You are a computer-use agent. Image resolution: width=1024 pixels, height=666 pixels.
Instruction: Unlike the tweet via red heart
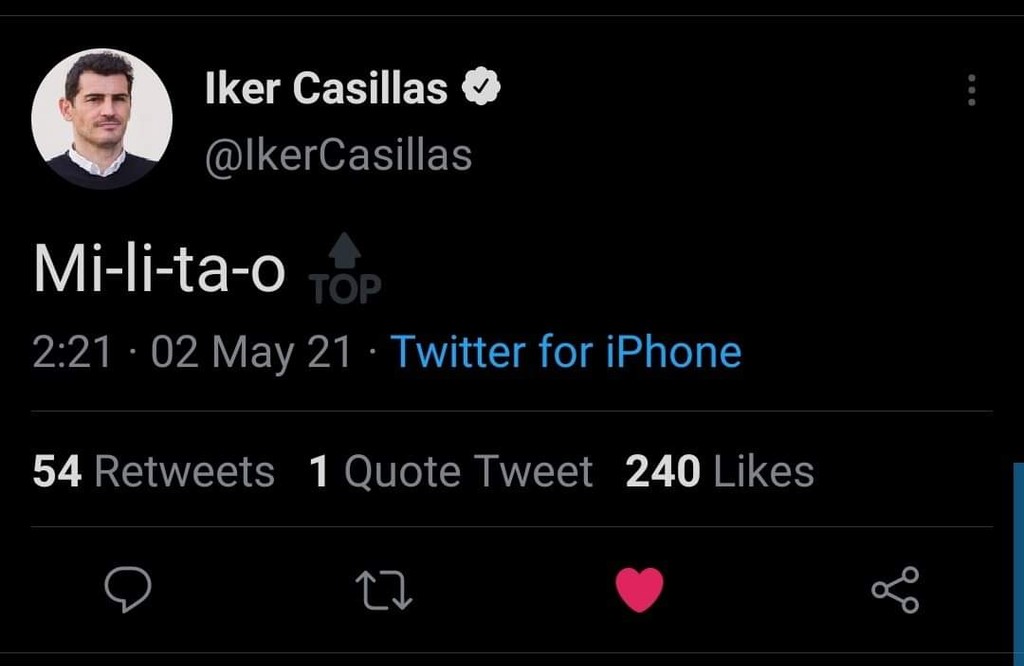click(639, 589)
